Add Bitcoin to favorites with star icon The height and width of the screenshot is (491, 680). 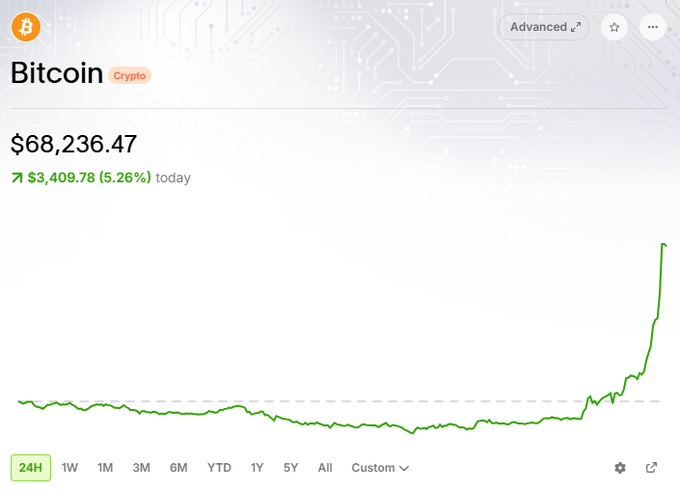[614, 27]
